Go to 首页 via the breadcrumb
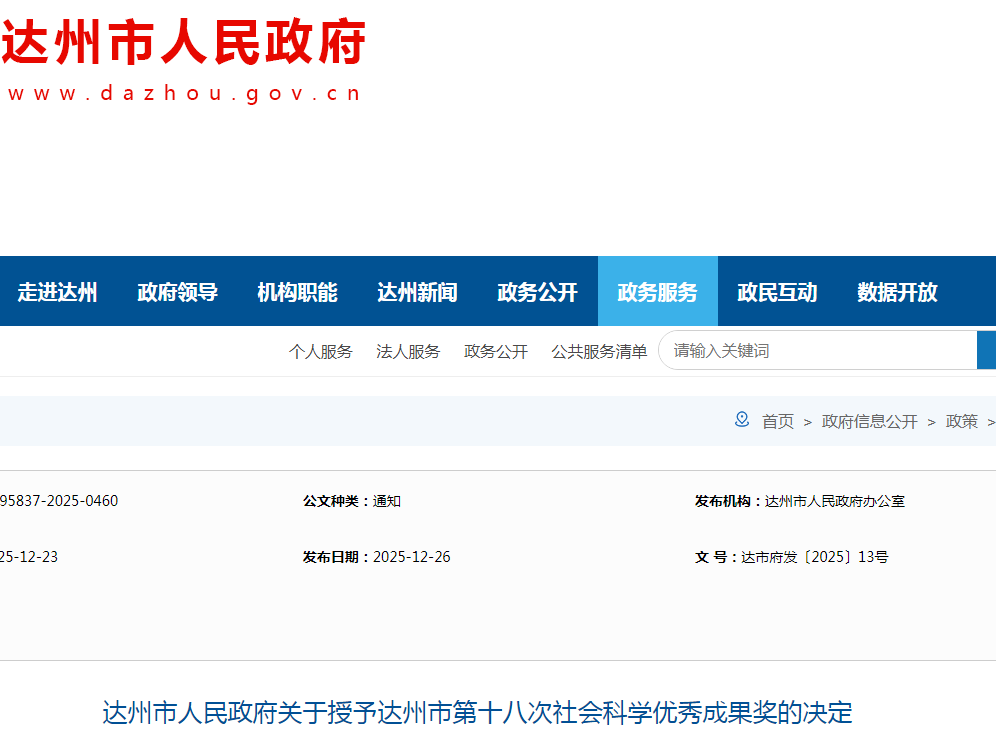Image resolution: width=996 pixels, height=747 pixels. point(778,422)
